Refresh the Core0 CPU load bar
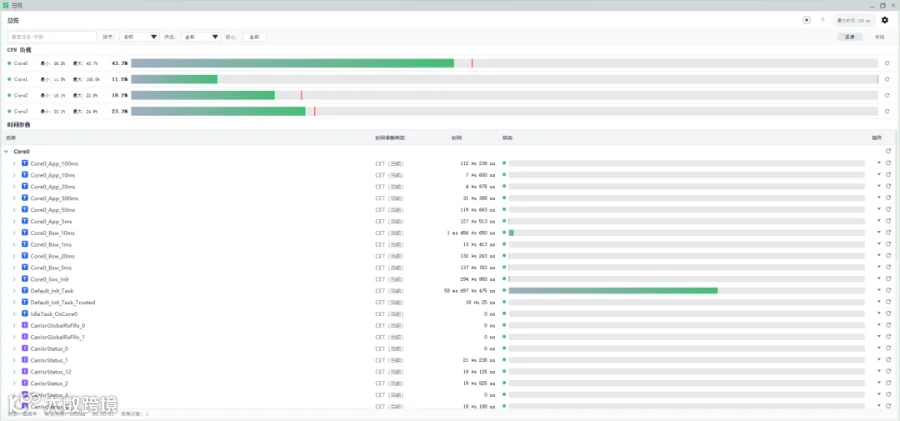The image size is (900, 421). [887, 63]
